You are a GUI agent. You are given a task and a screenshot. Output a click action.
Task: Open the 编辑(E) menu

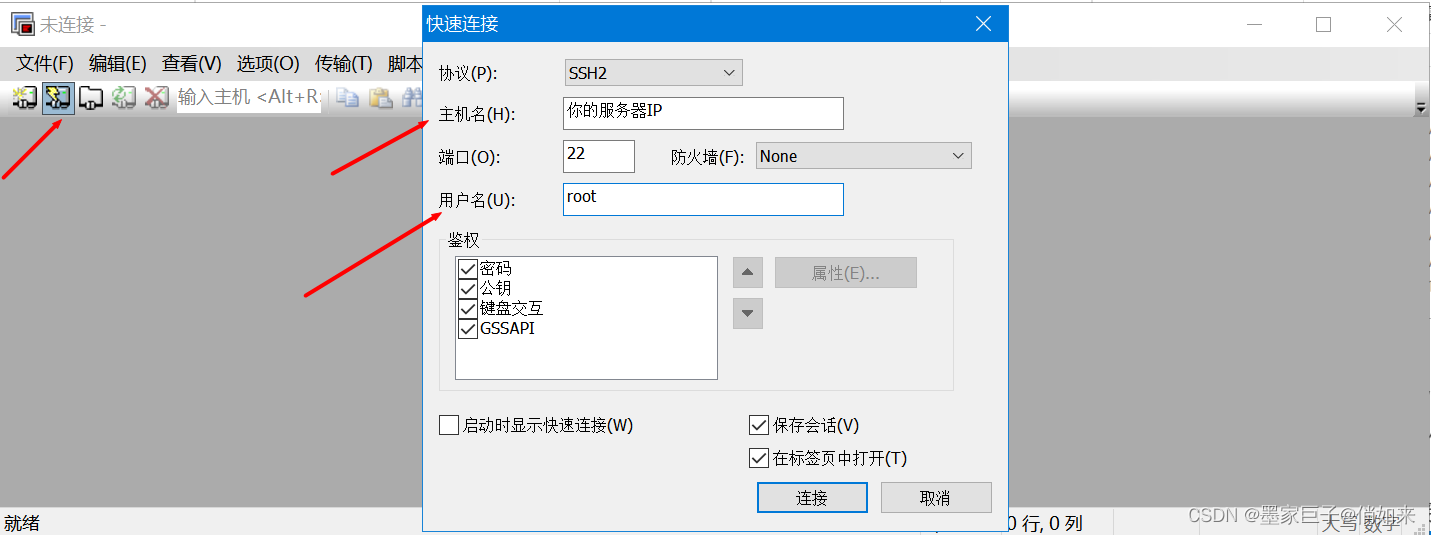pos(118,64)
